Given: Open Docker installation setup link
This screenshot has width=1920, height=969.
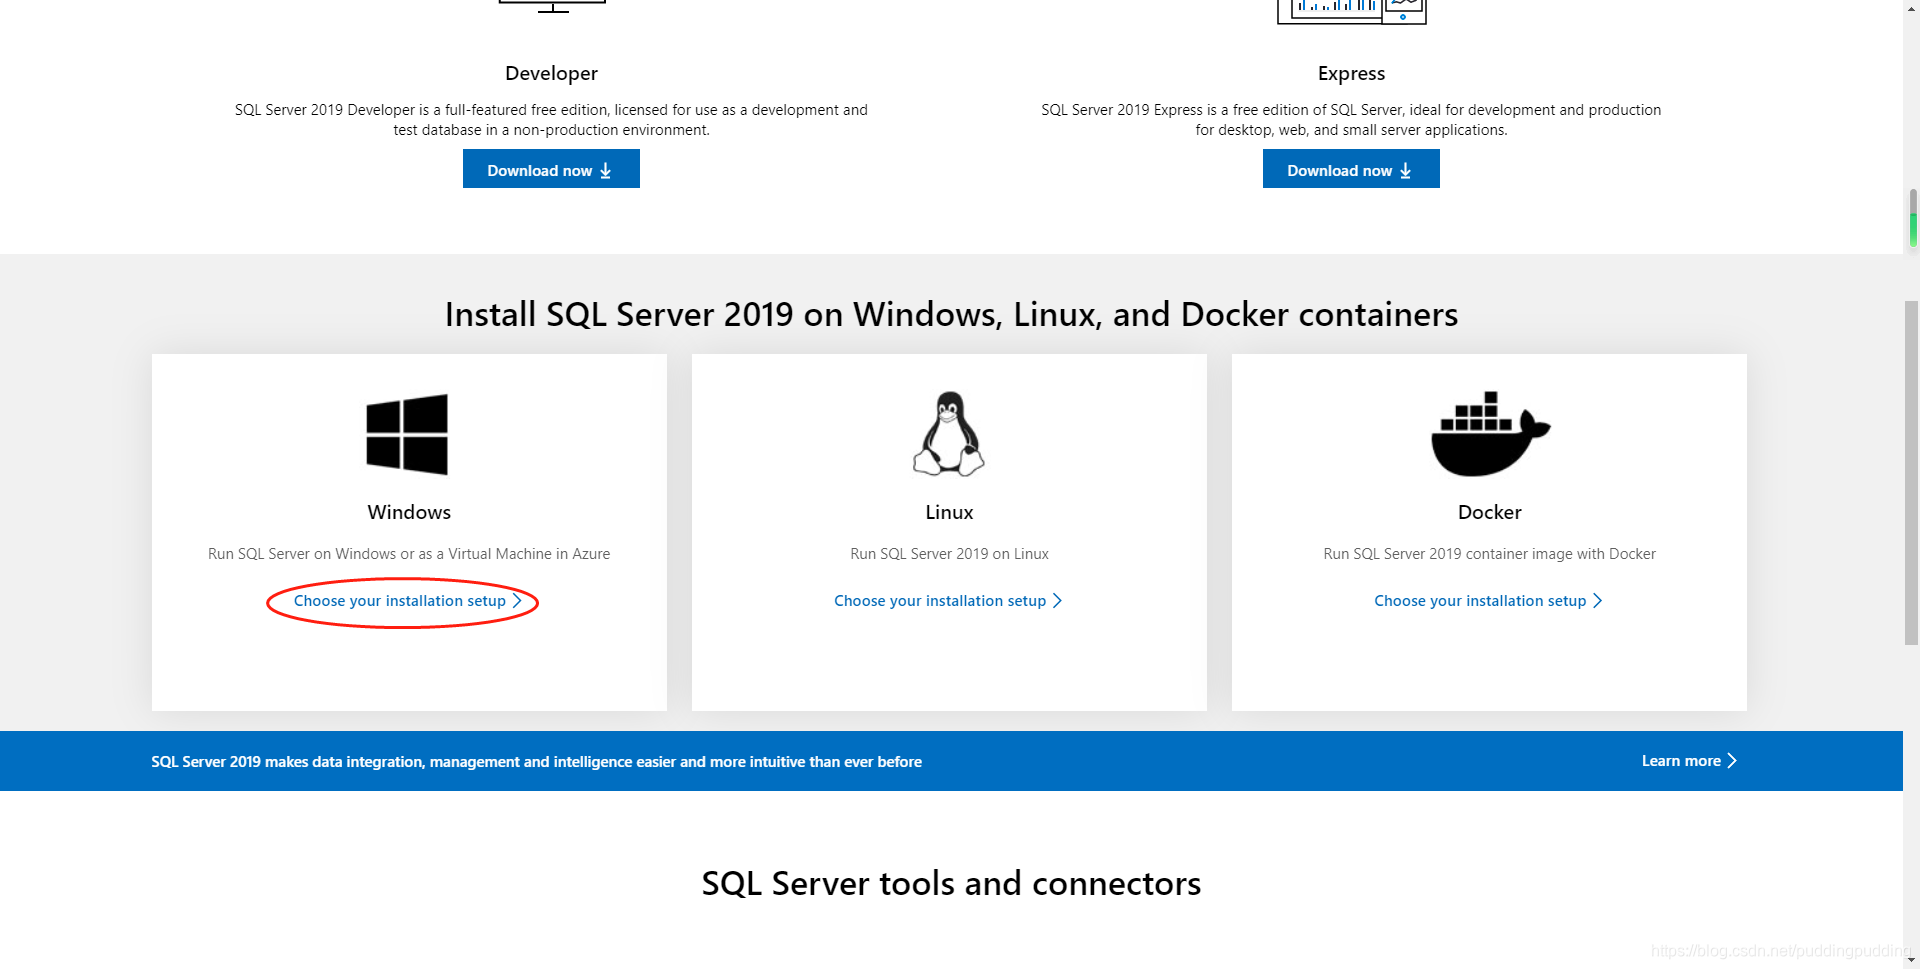Looking at the screenshot, I should (1488, 601).
